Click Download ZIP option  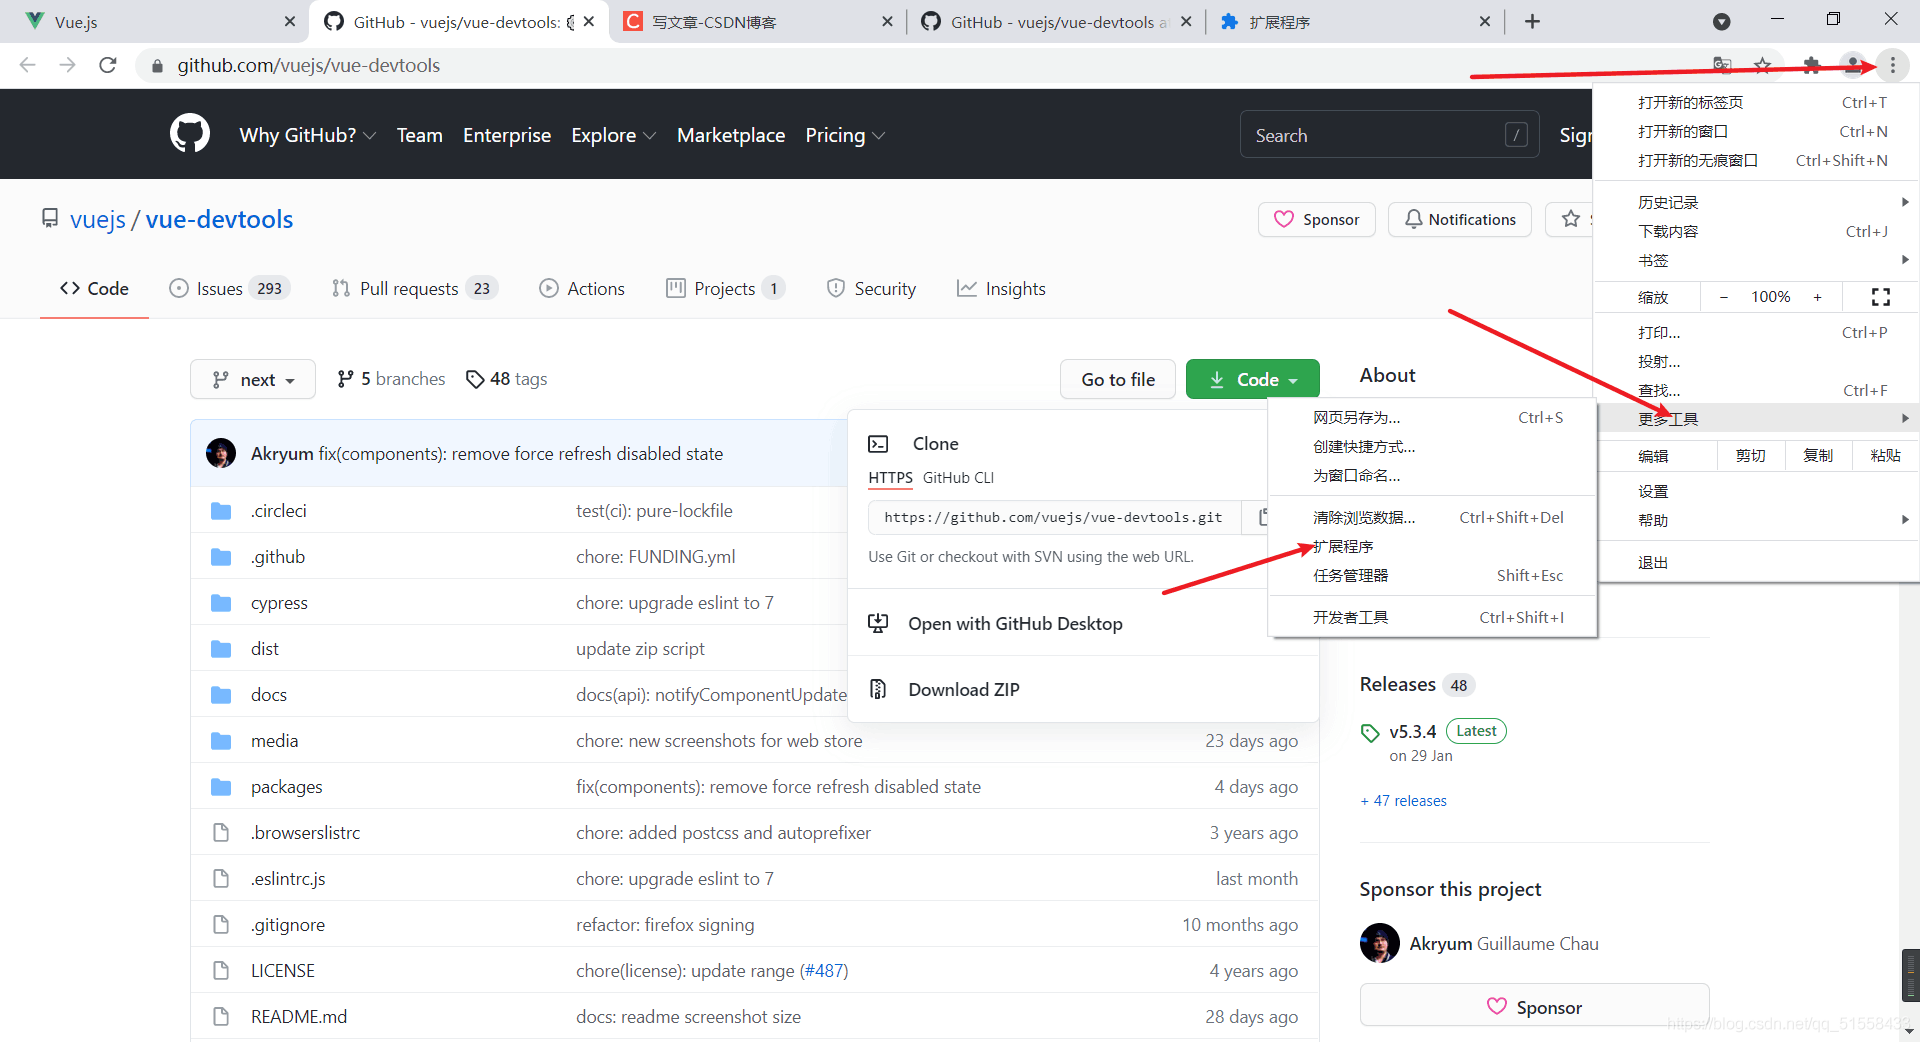(964, 689)
